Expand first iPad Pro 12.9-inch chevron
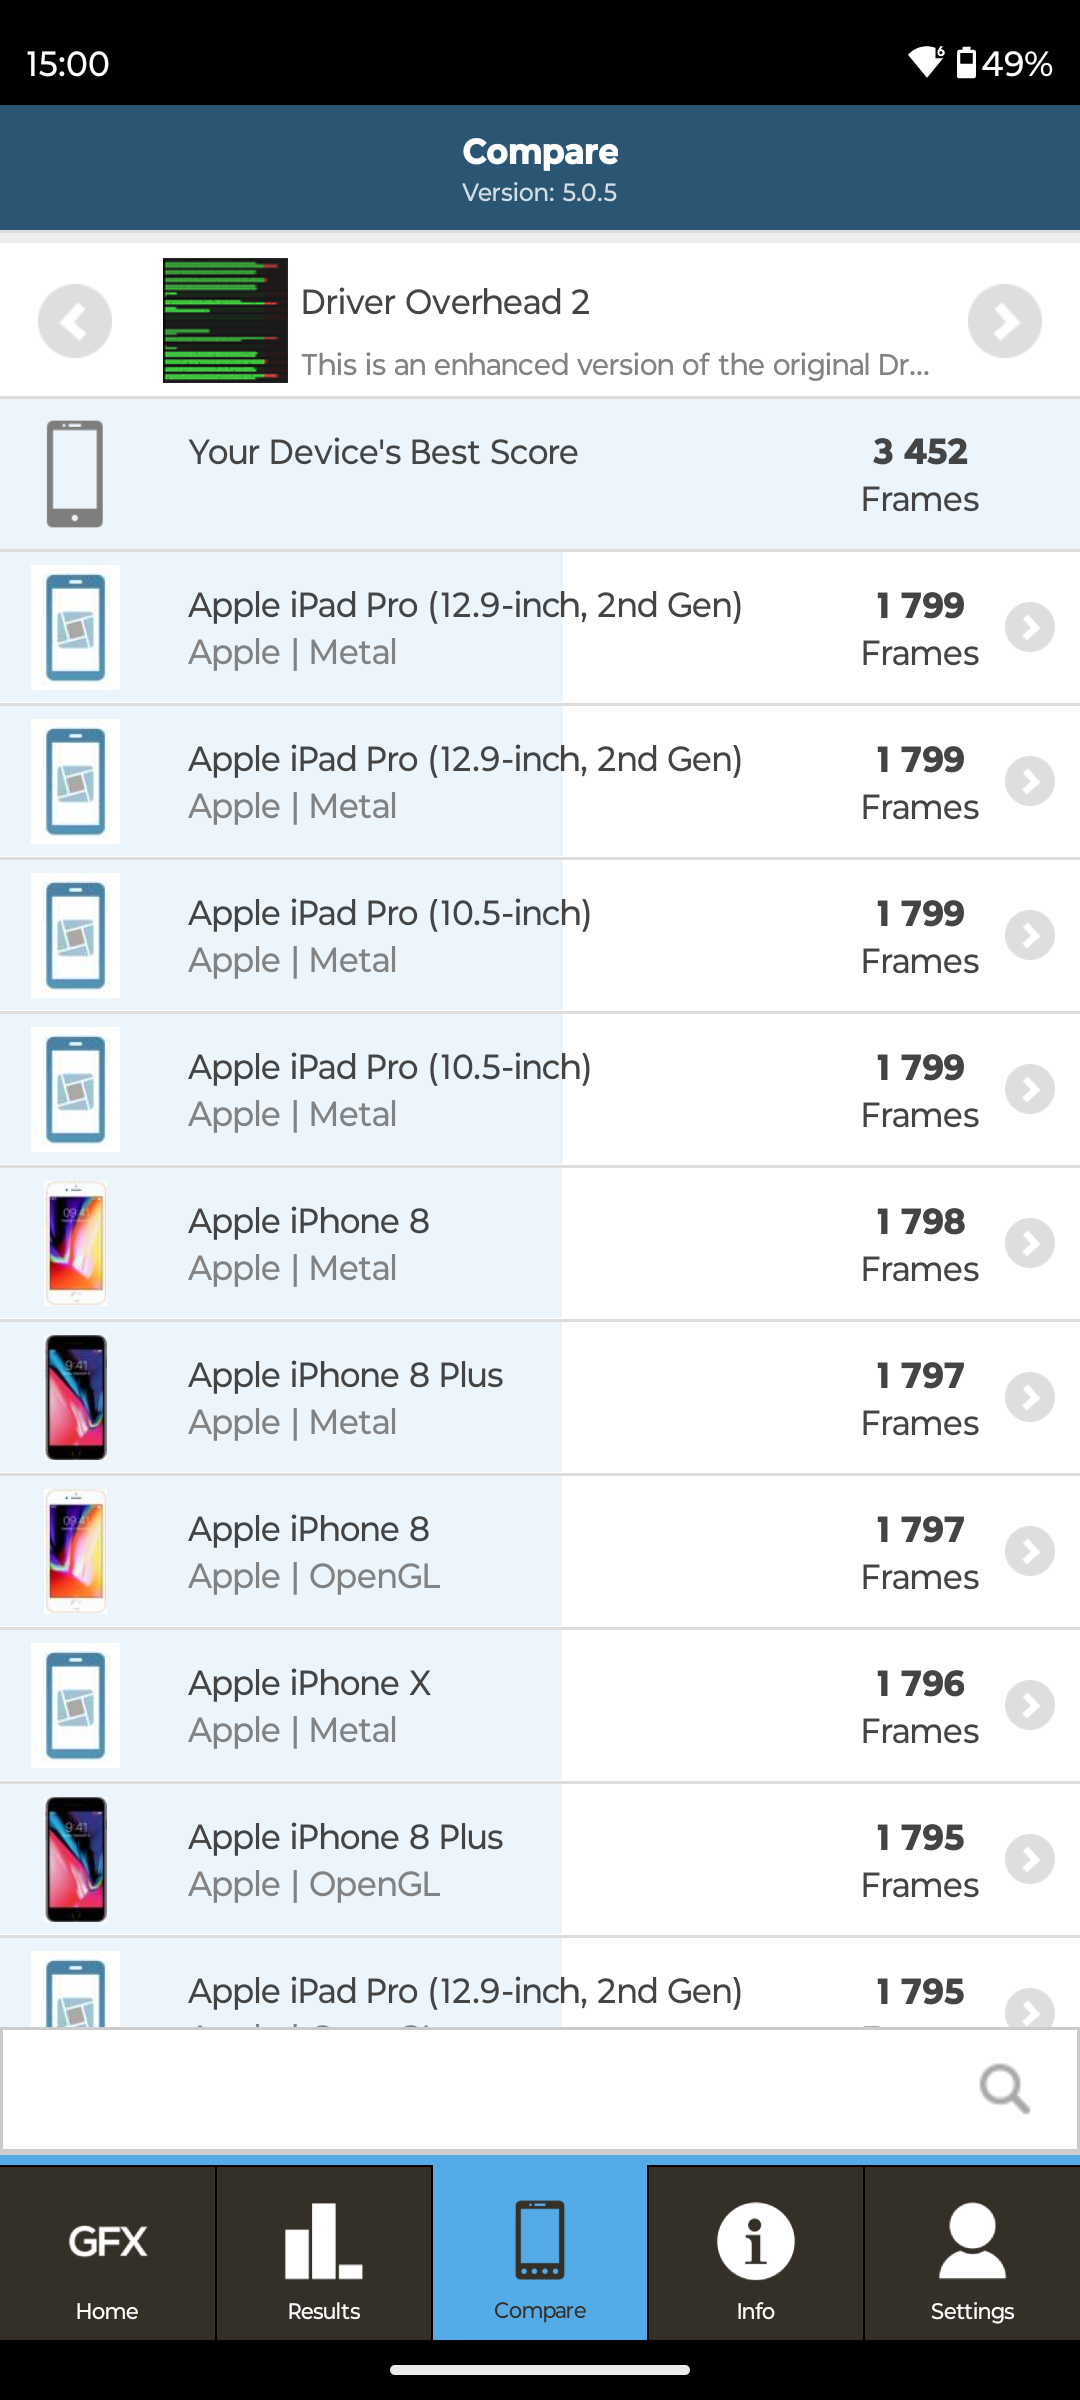The image size is (1080, 2400). [x=1030, y=627]
